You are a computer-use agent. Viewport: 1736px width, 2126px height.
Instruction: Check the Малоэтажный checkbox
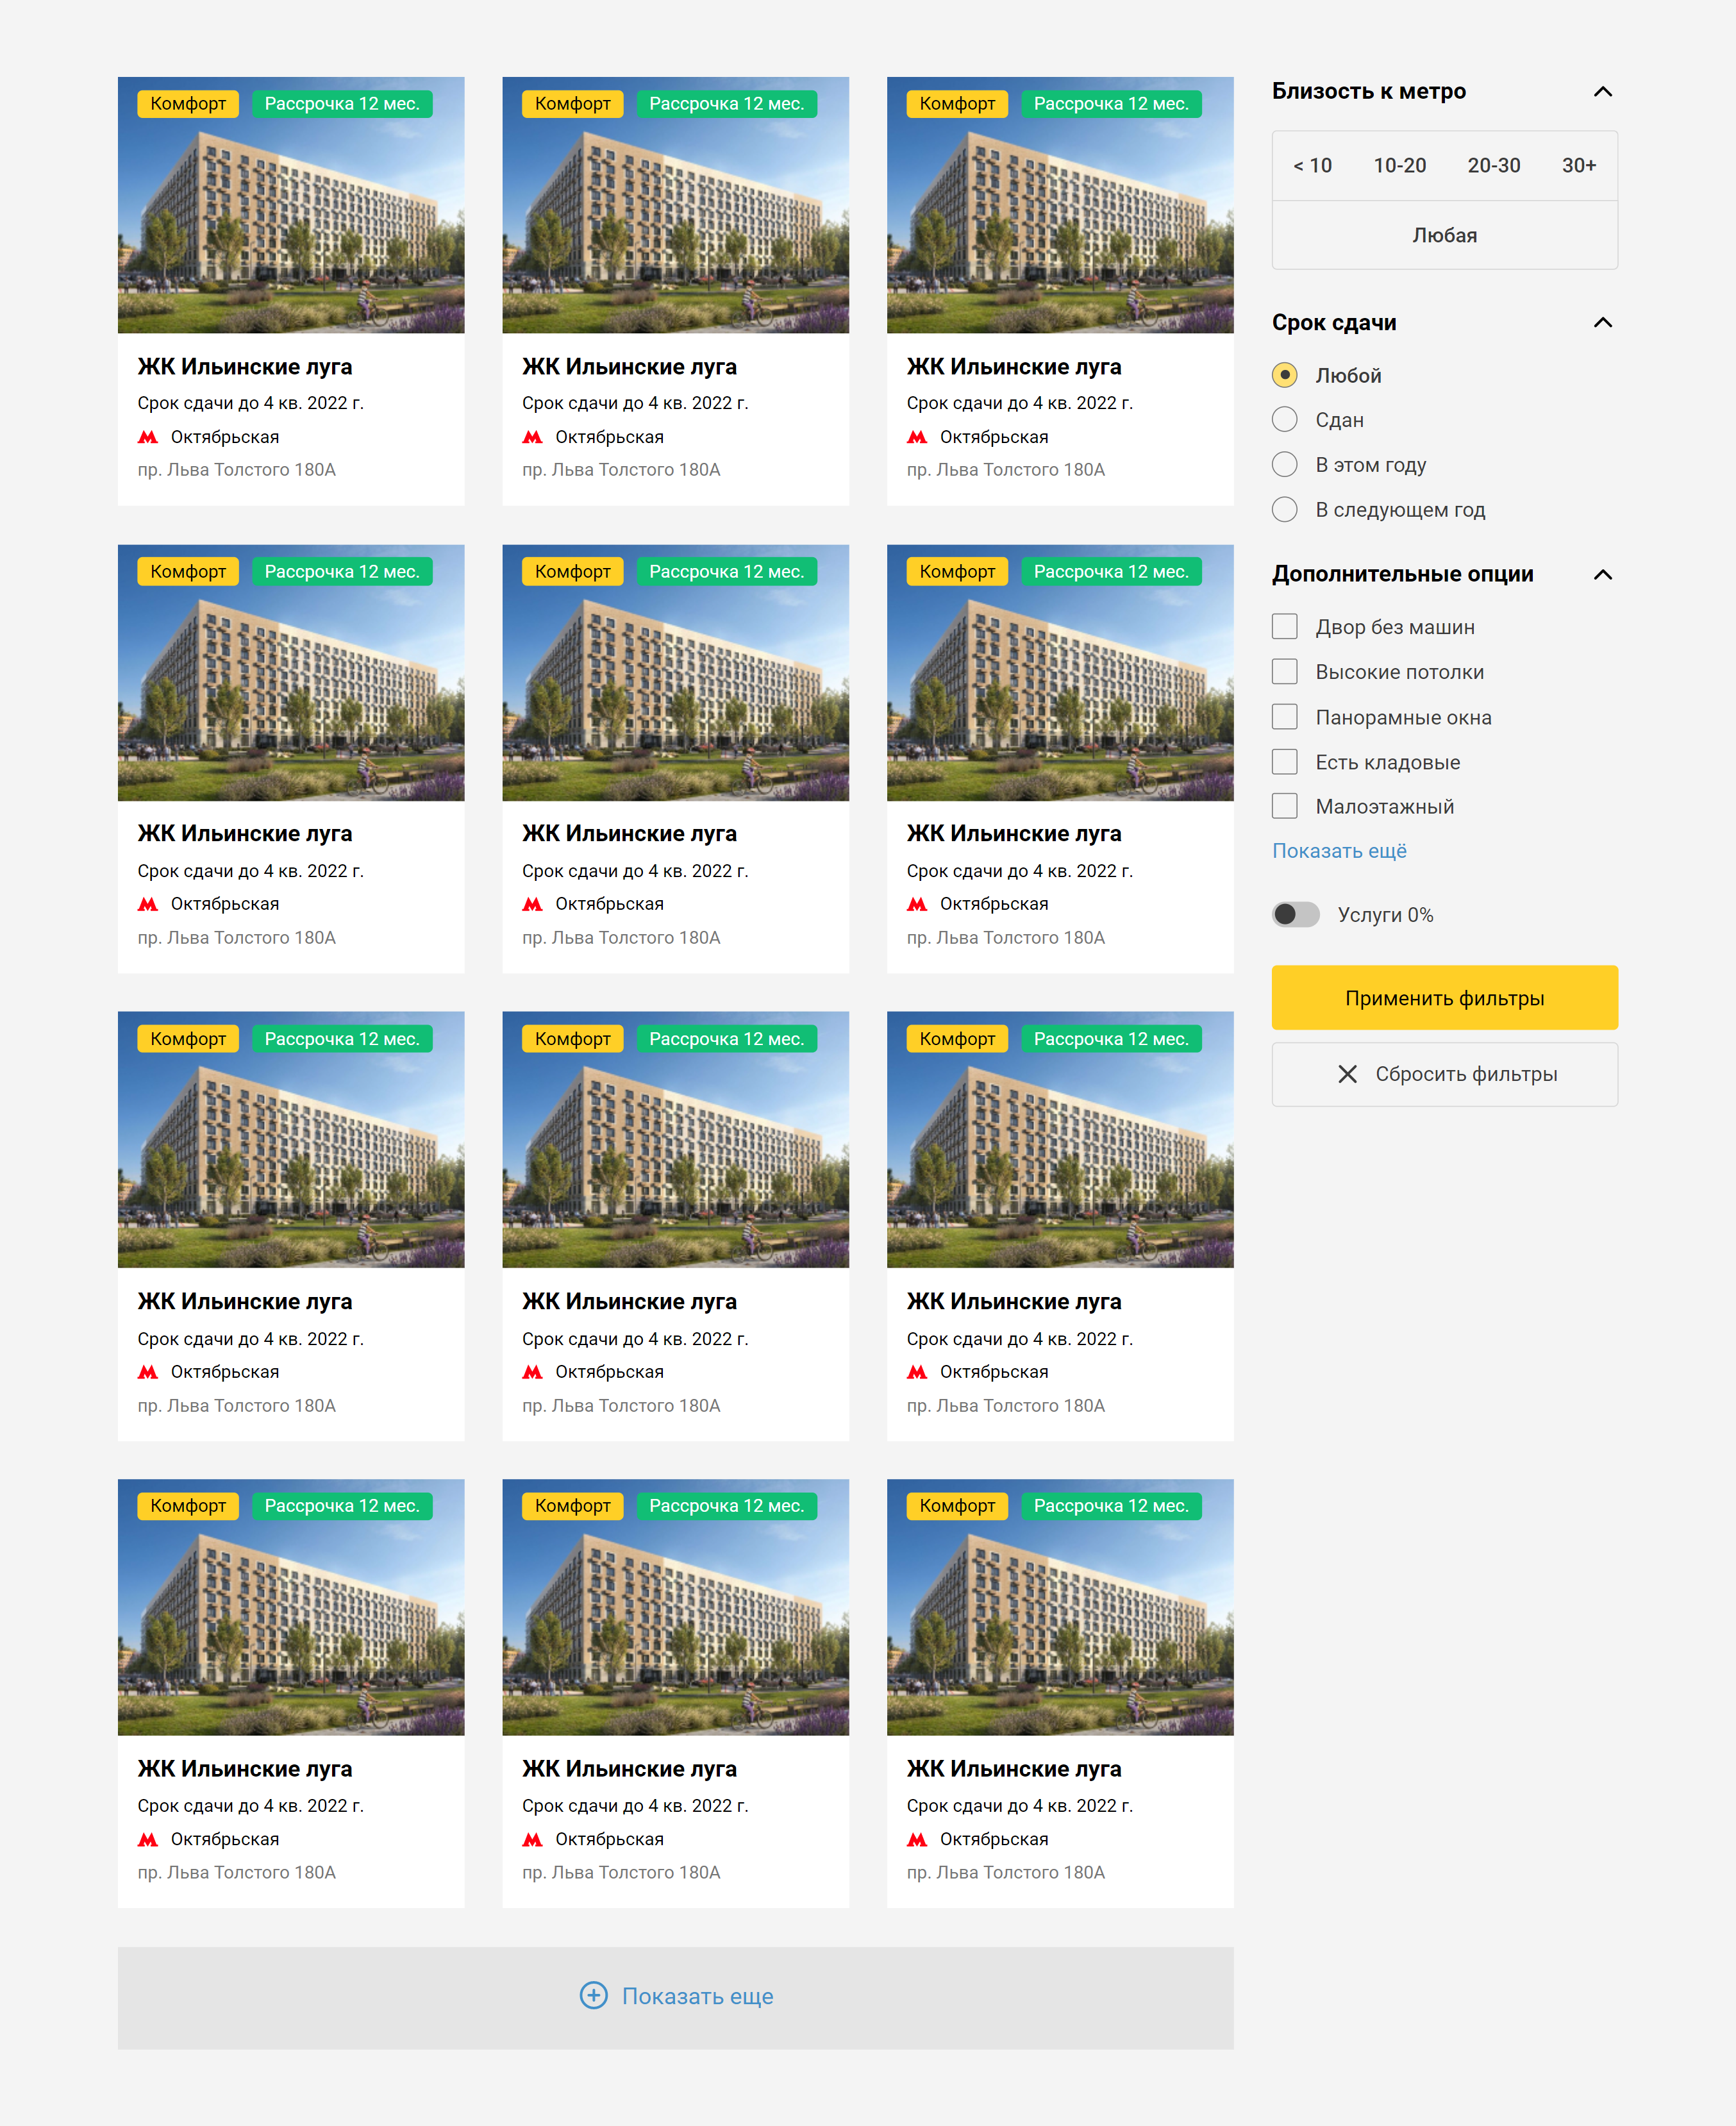[1284, 806]
